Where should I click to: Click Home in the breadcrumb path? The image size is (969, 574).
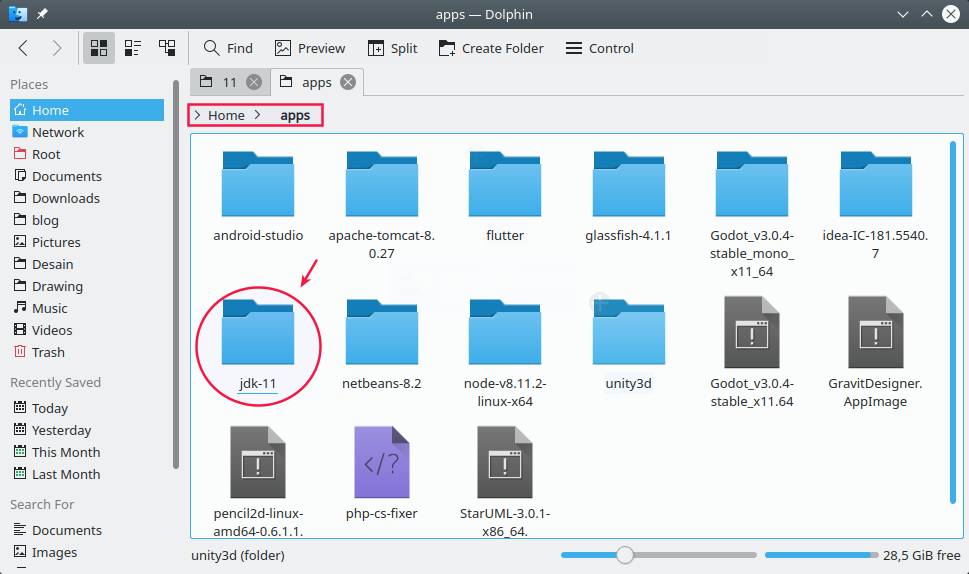(226, 115)
